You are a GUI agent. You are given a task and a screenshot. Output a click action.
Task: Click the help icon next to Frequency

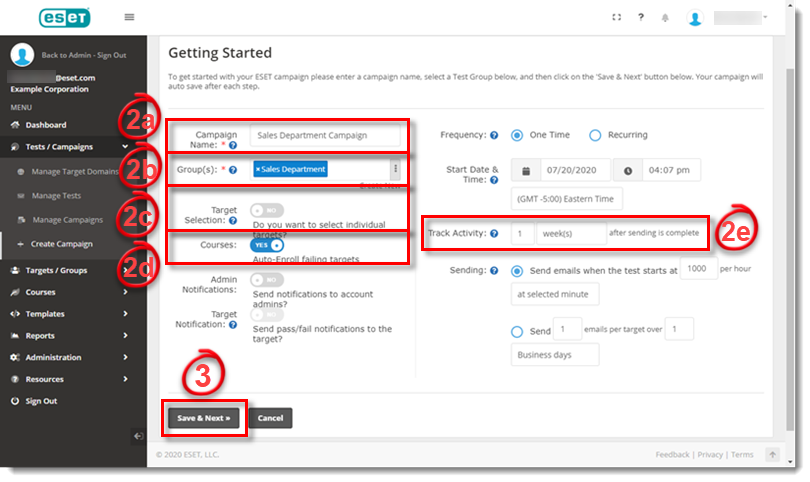494,135
